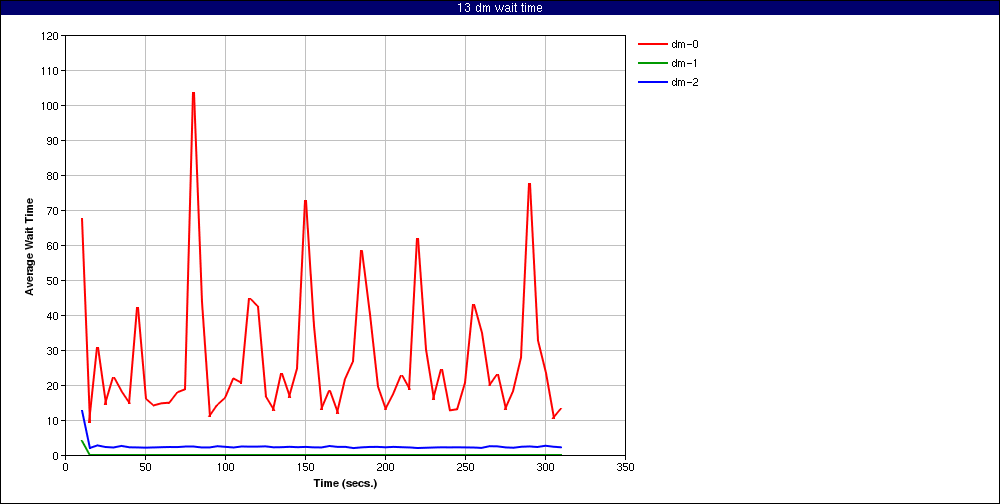Click the dm-0 starting point near 68
The width and height of the screenshot is (1000, 504).
(x=82, y=219)
